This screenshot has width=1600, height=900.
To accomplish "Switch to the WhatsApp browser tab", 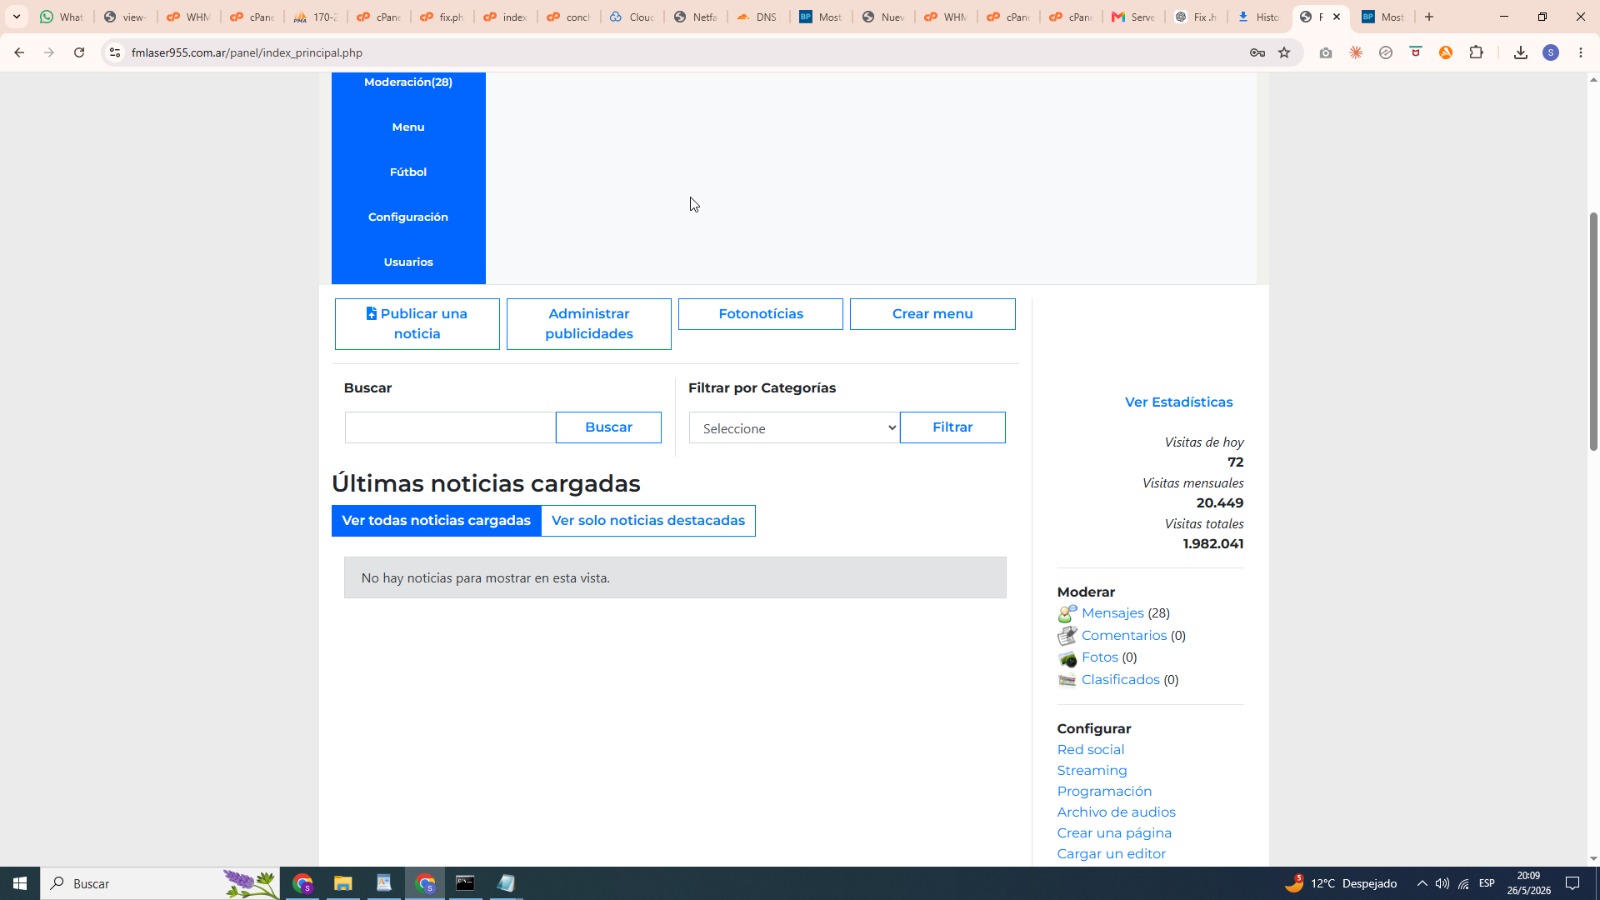I will coord(61,17).
